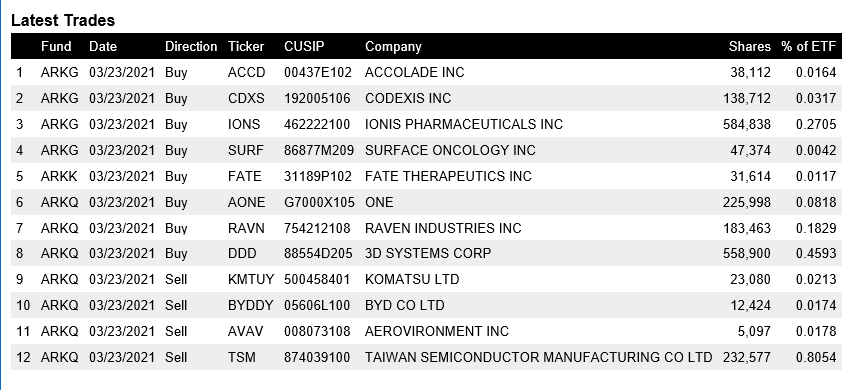Select the ACCD ticker cell
866x390 pixels.
coord(246,72)
